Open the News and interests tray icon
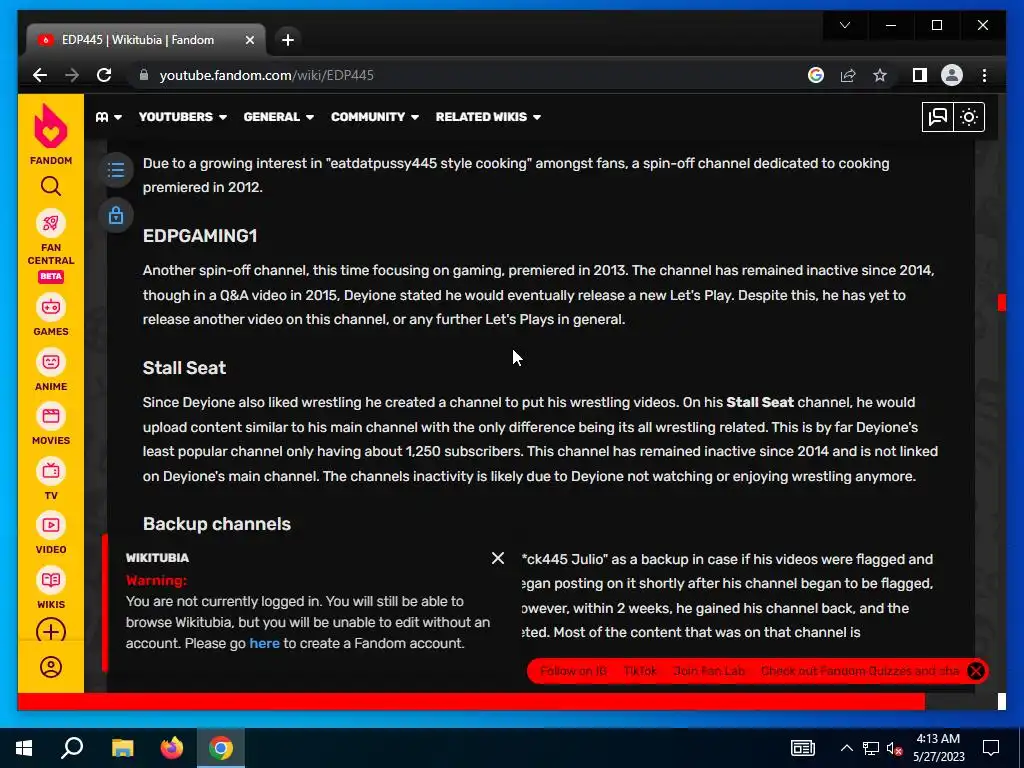Screen dimensions: 1024x768 pyautogui.click(x=803, y=748)
